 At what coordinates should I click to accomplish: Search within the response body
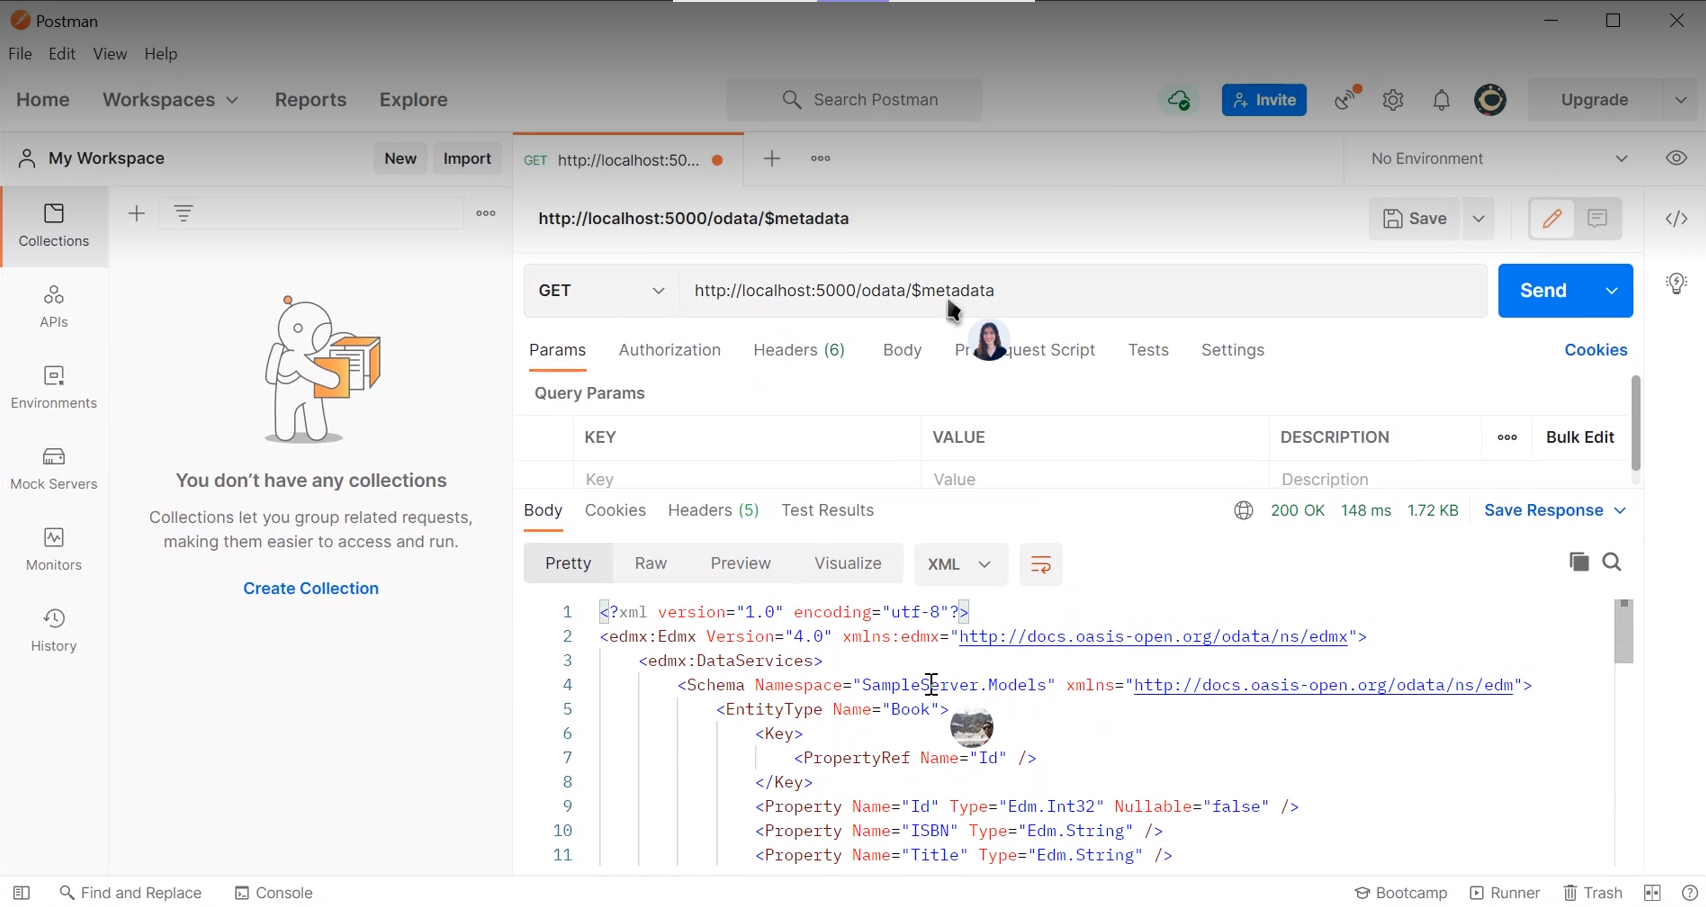1611,561
